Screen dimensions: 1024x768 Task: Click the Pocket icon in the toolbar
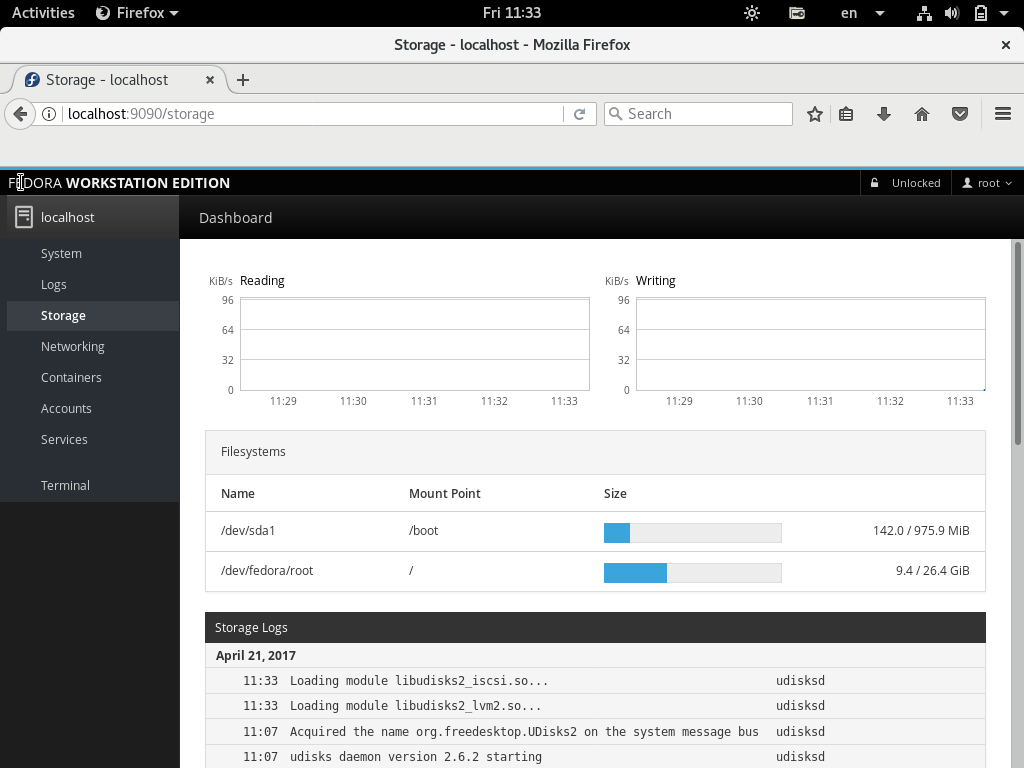(959, 114)
